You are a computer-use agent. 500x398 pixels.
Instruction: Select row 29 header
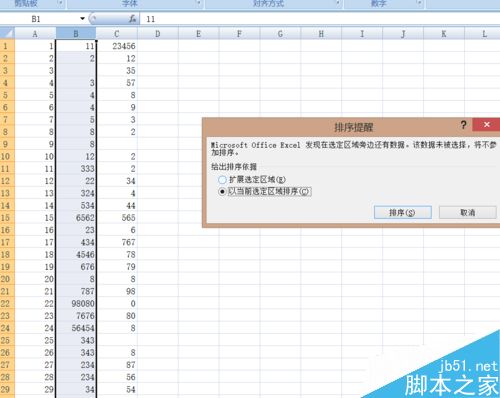coord(7,389)
